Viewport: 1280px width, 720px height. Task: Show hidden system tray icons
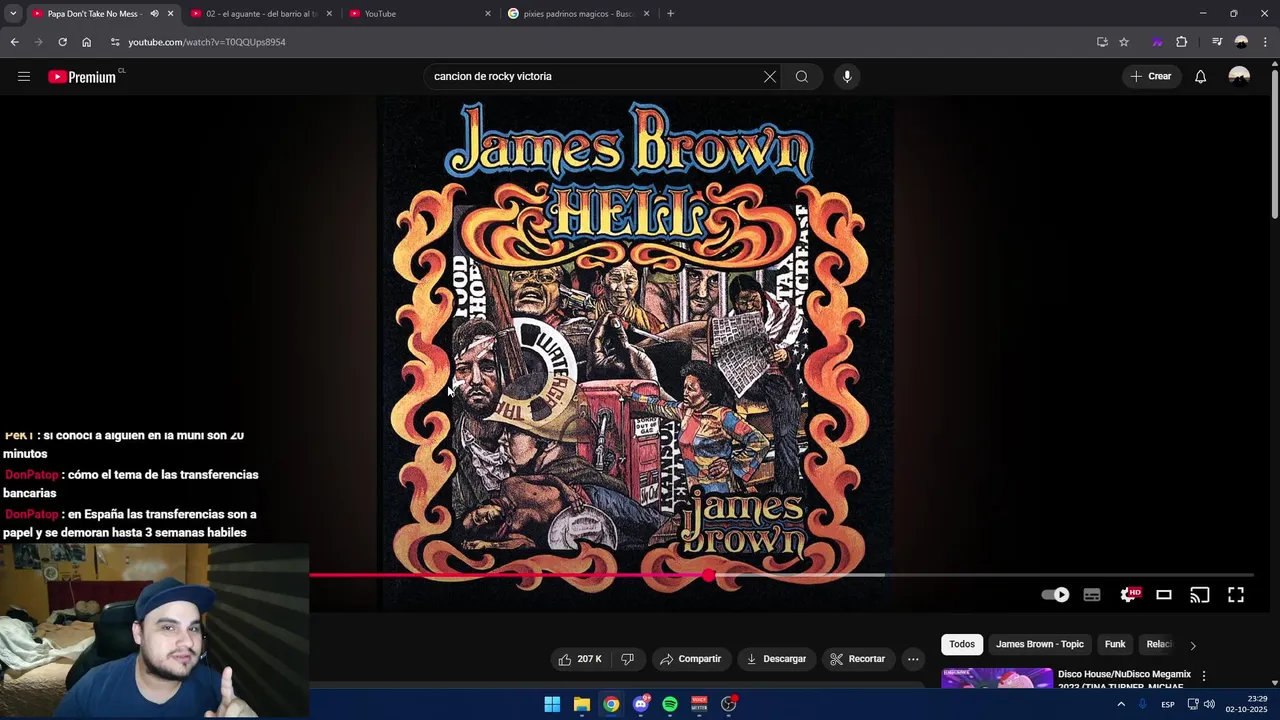pos(1121,704)
